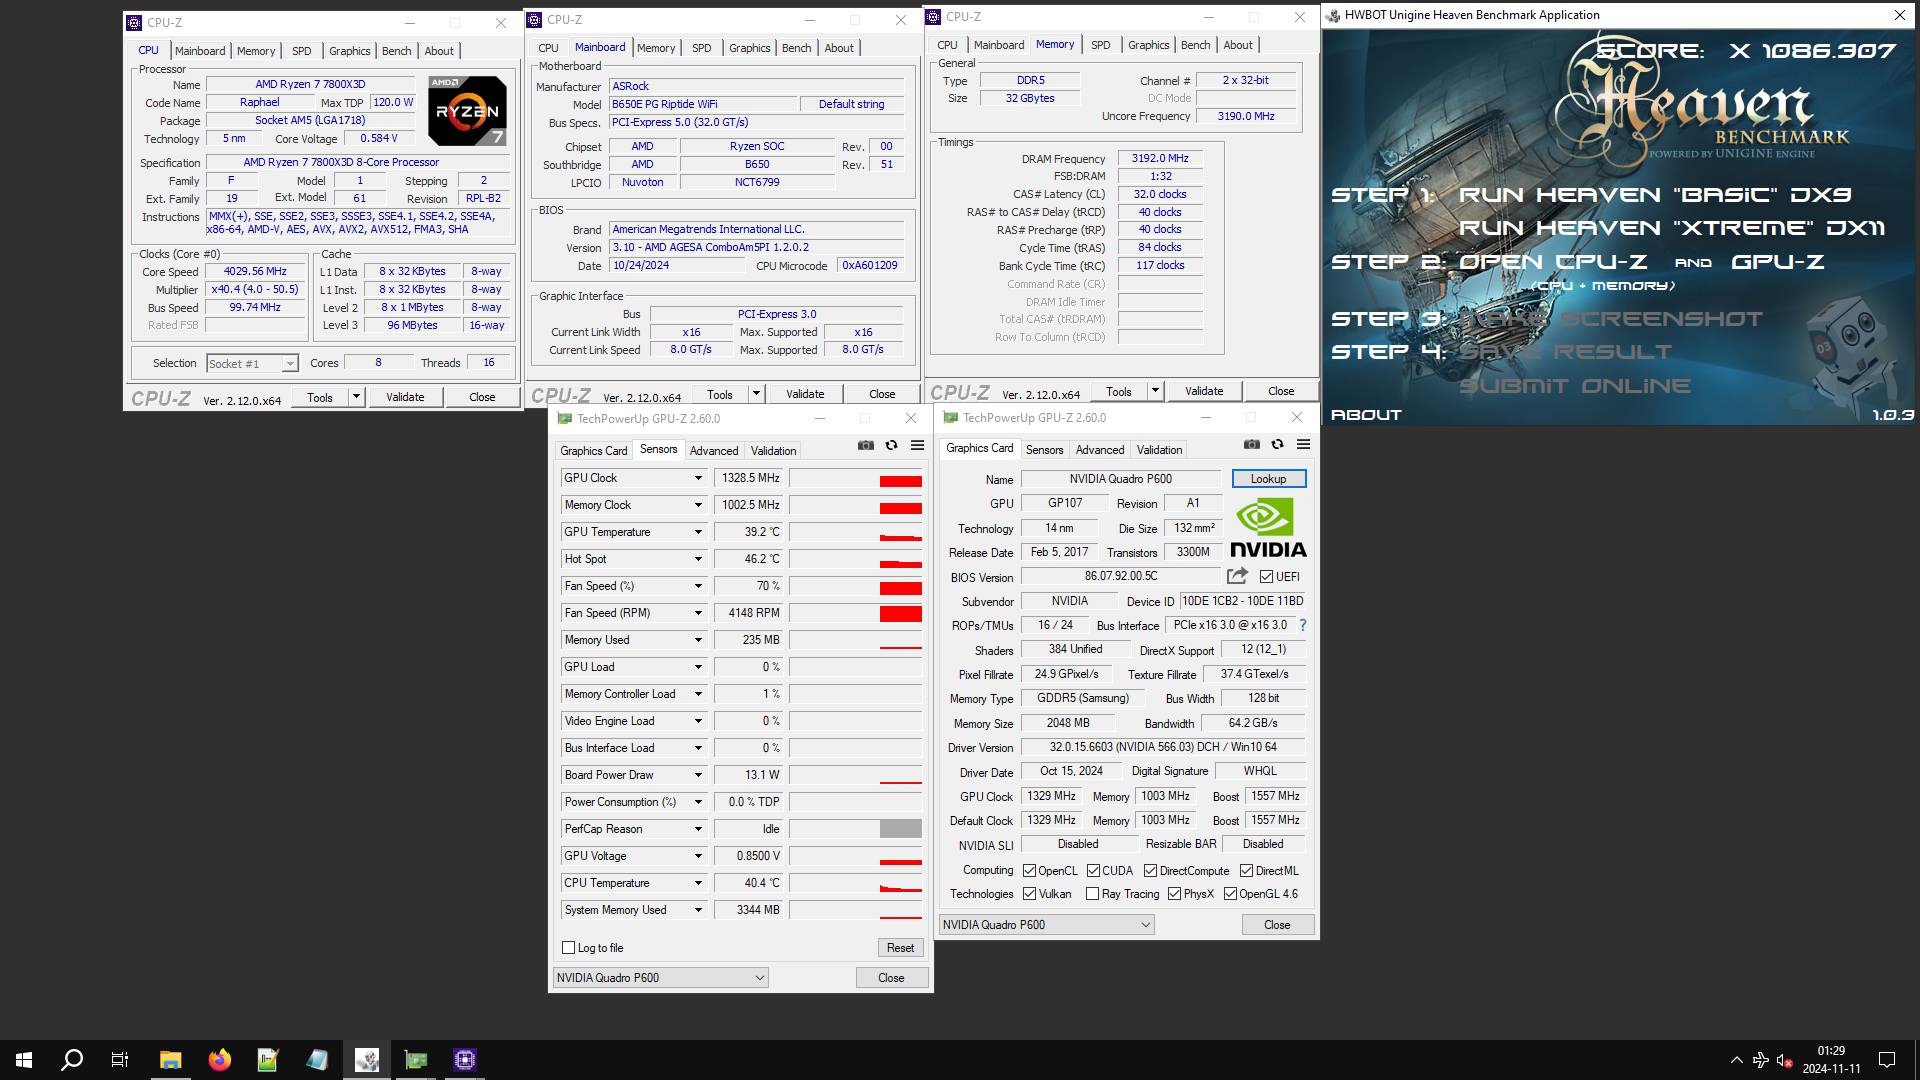Image resolution: width=1920 pixels, height=1080 pixels.
Task: Click Run Heaven Xtreme DX11 in HWBOT
Action: click(x=1672, y=228)
